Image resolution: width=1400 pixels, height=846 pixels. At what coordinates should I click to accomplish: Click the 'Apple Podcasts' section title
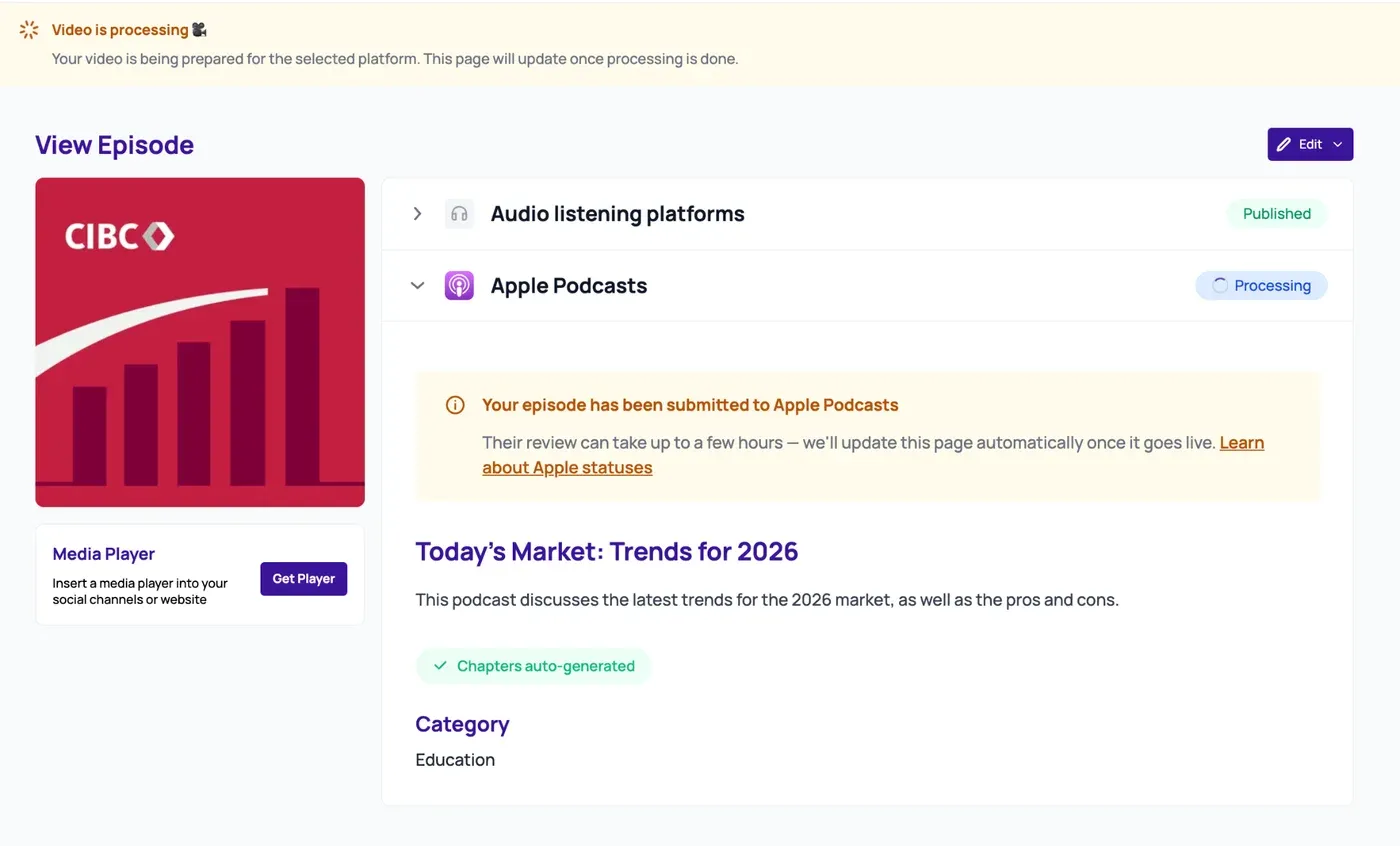tap(569, 286)
